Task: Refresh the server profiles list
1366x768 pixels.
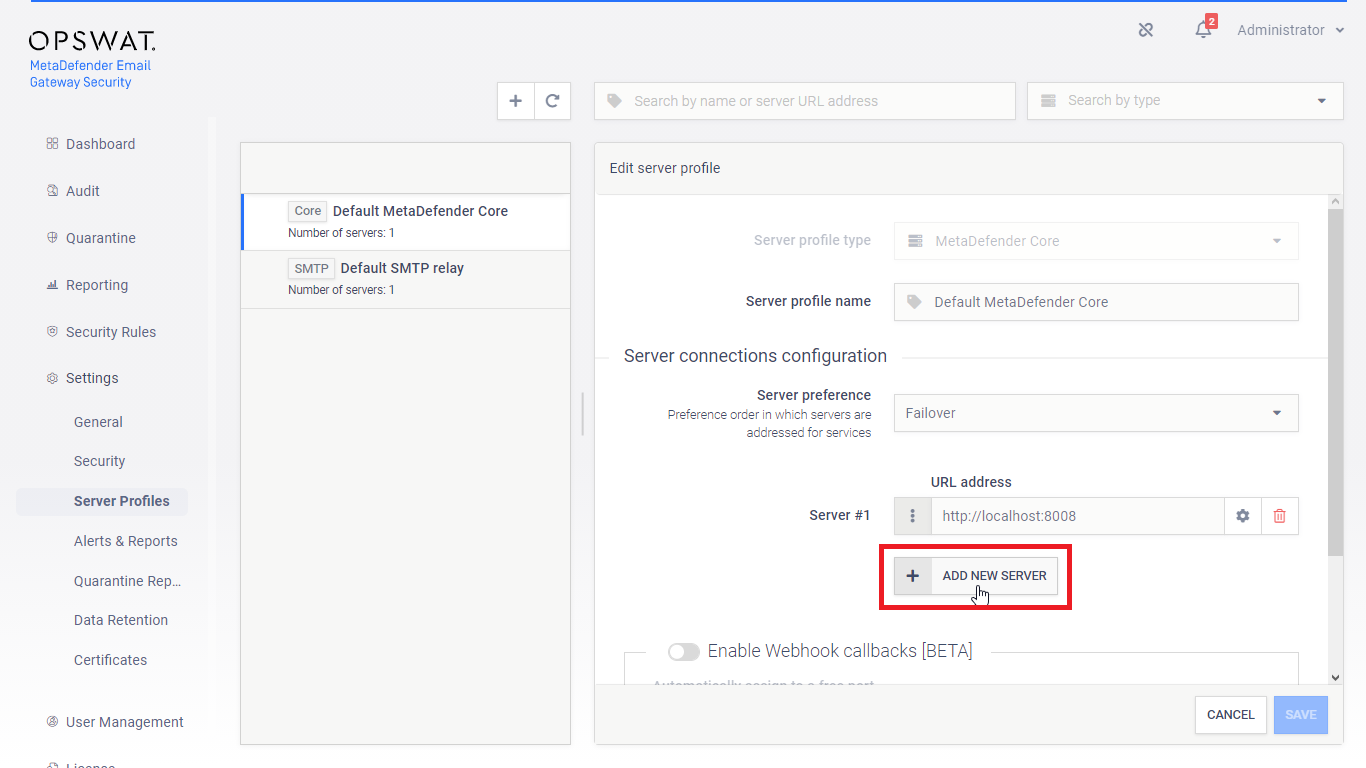Action: pyautogui.click(x=552, y=101)
